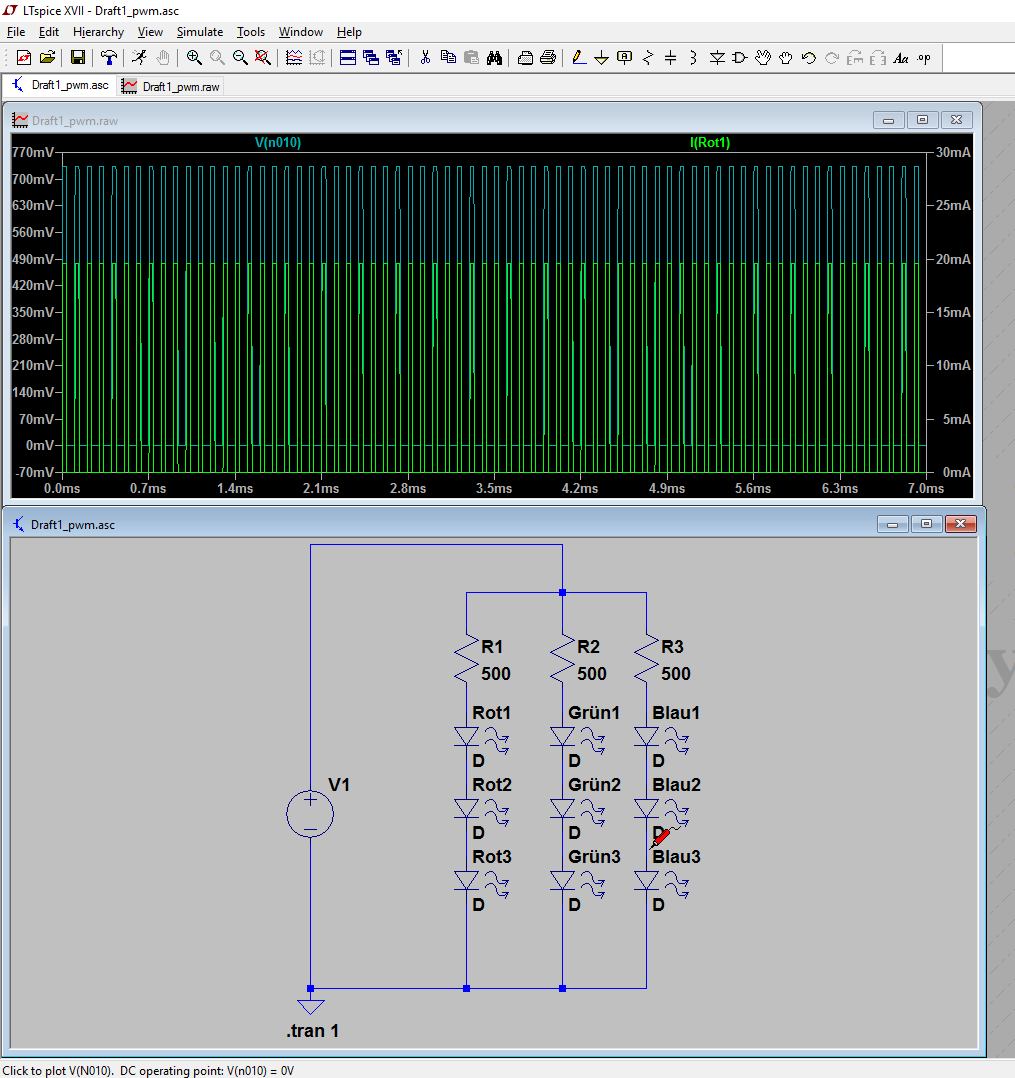Screen dimensions: 1015x1078
Task: Click the Halt simulation hand icon
Action: 163,58
